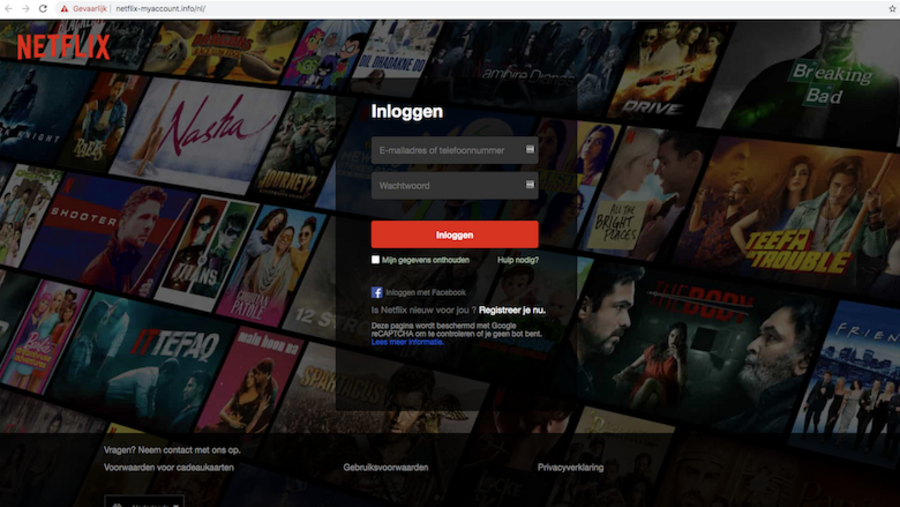Screen dimensions: 900x507
Task: Focus the E-mailadres of telefoonnummer field
Action: tap(455, 150)
